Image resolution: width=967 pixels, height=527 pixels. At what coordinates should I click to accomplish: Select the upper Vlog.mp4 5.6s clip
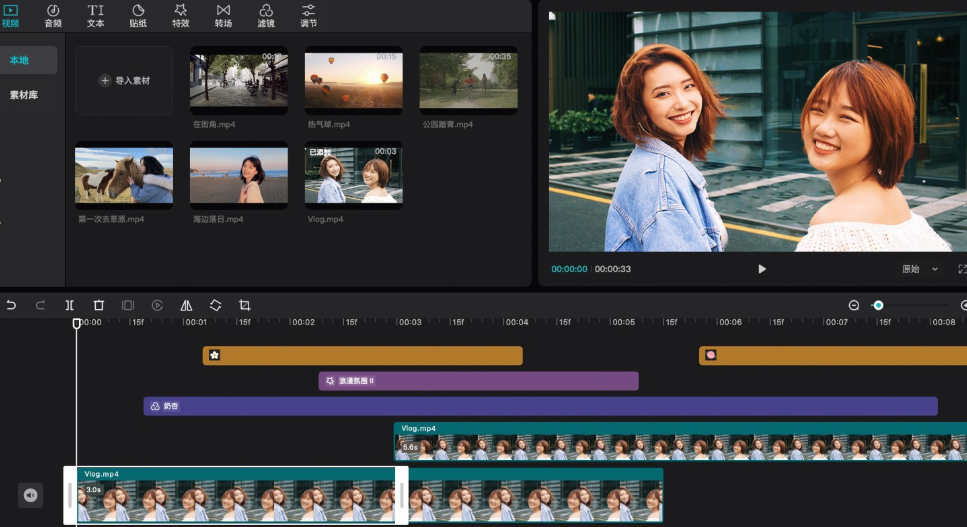681,441
